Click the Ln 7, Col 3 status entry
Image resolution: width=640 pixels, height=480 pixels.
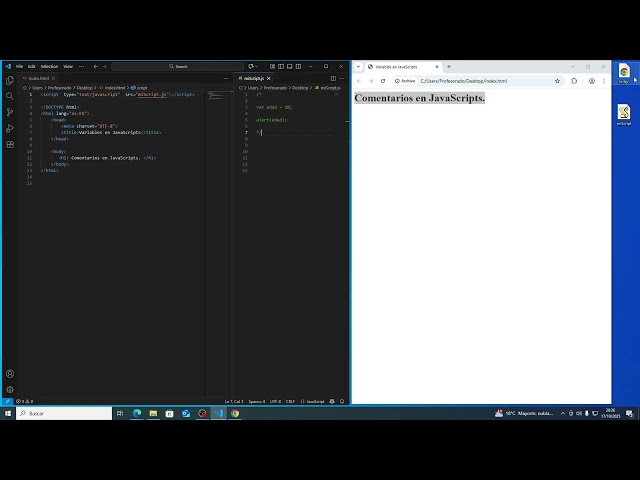[233, 401]
